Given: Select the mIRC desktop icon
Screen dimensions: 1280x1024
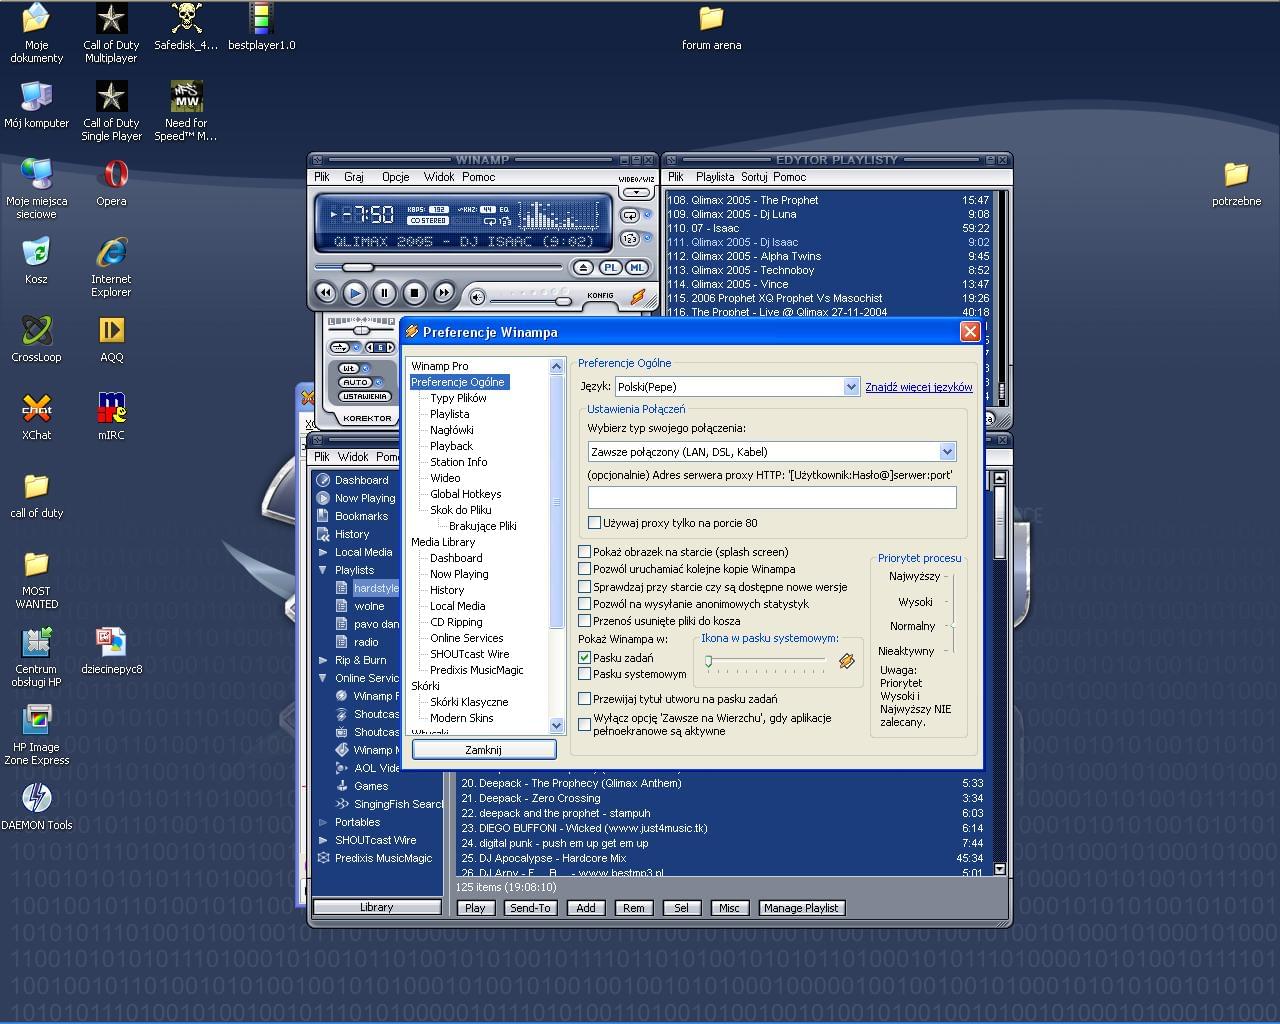Looking at the screenshot, I should pos(111,417).
